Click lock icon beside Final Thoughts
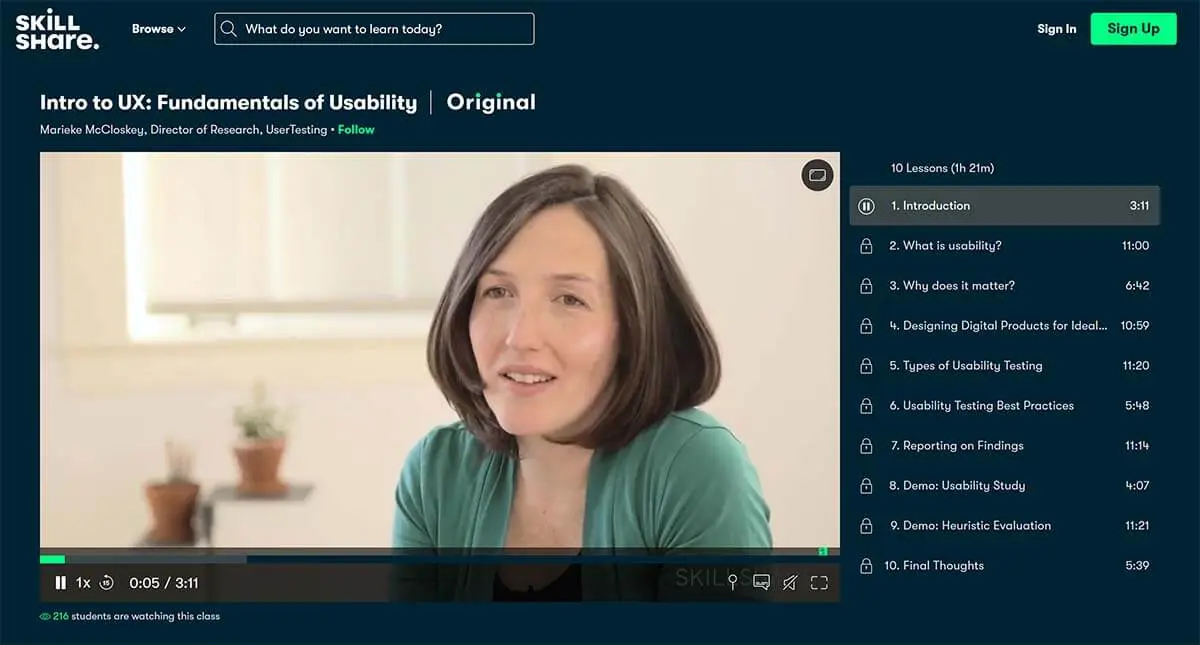 (x=867, y=566)
